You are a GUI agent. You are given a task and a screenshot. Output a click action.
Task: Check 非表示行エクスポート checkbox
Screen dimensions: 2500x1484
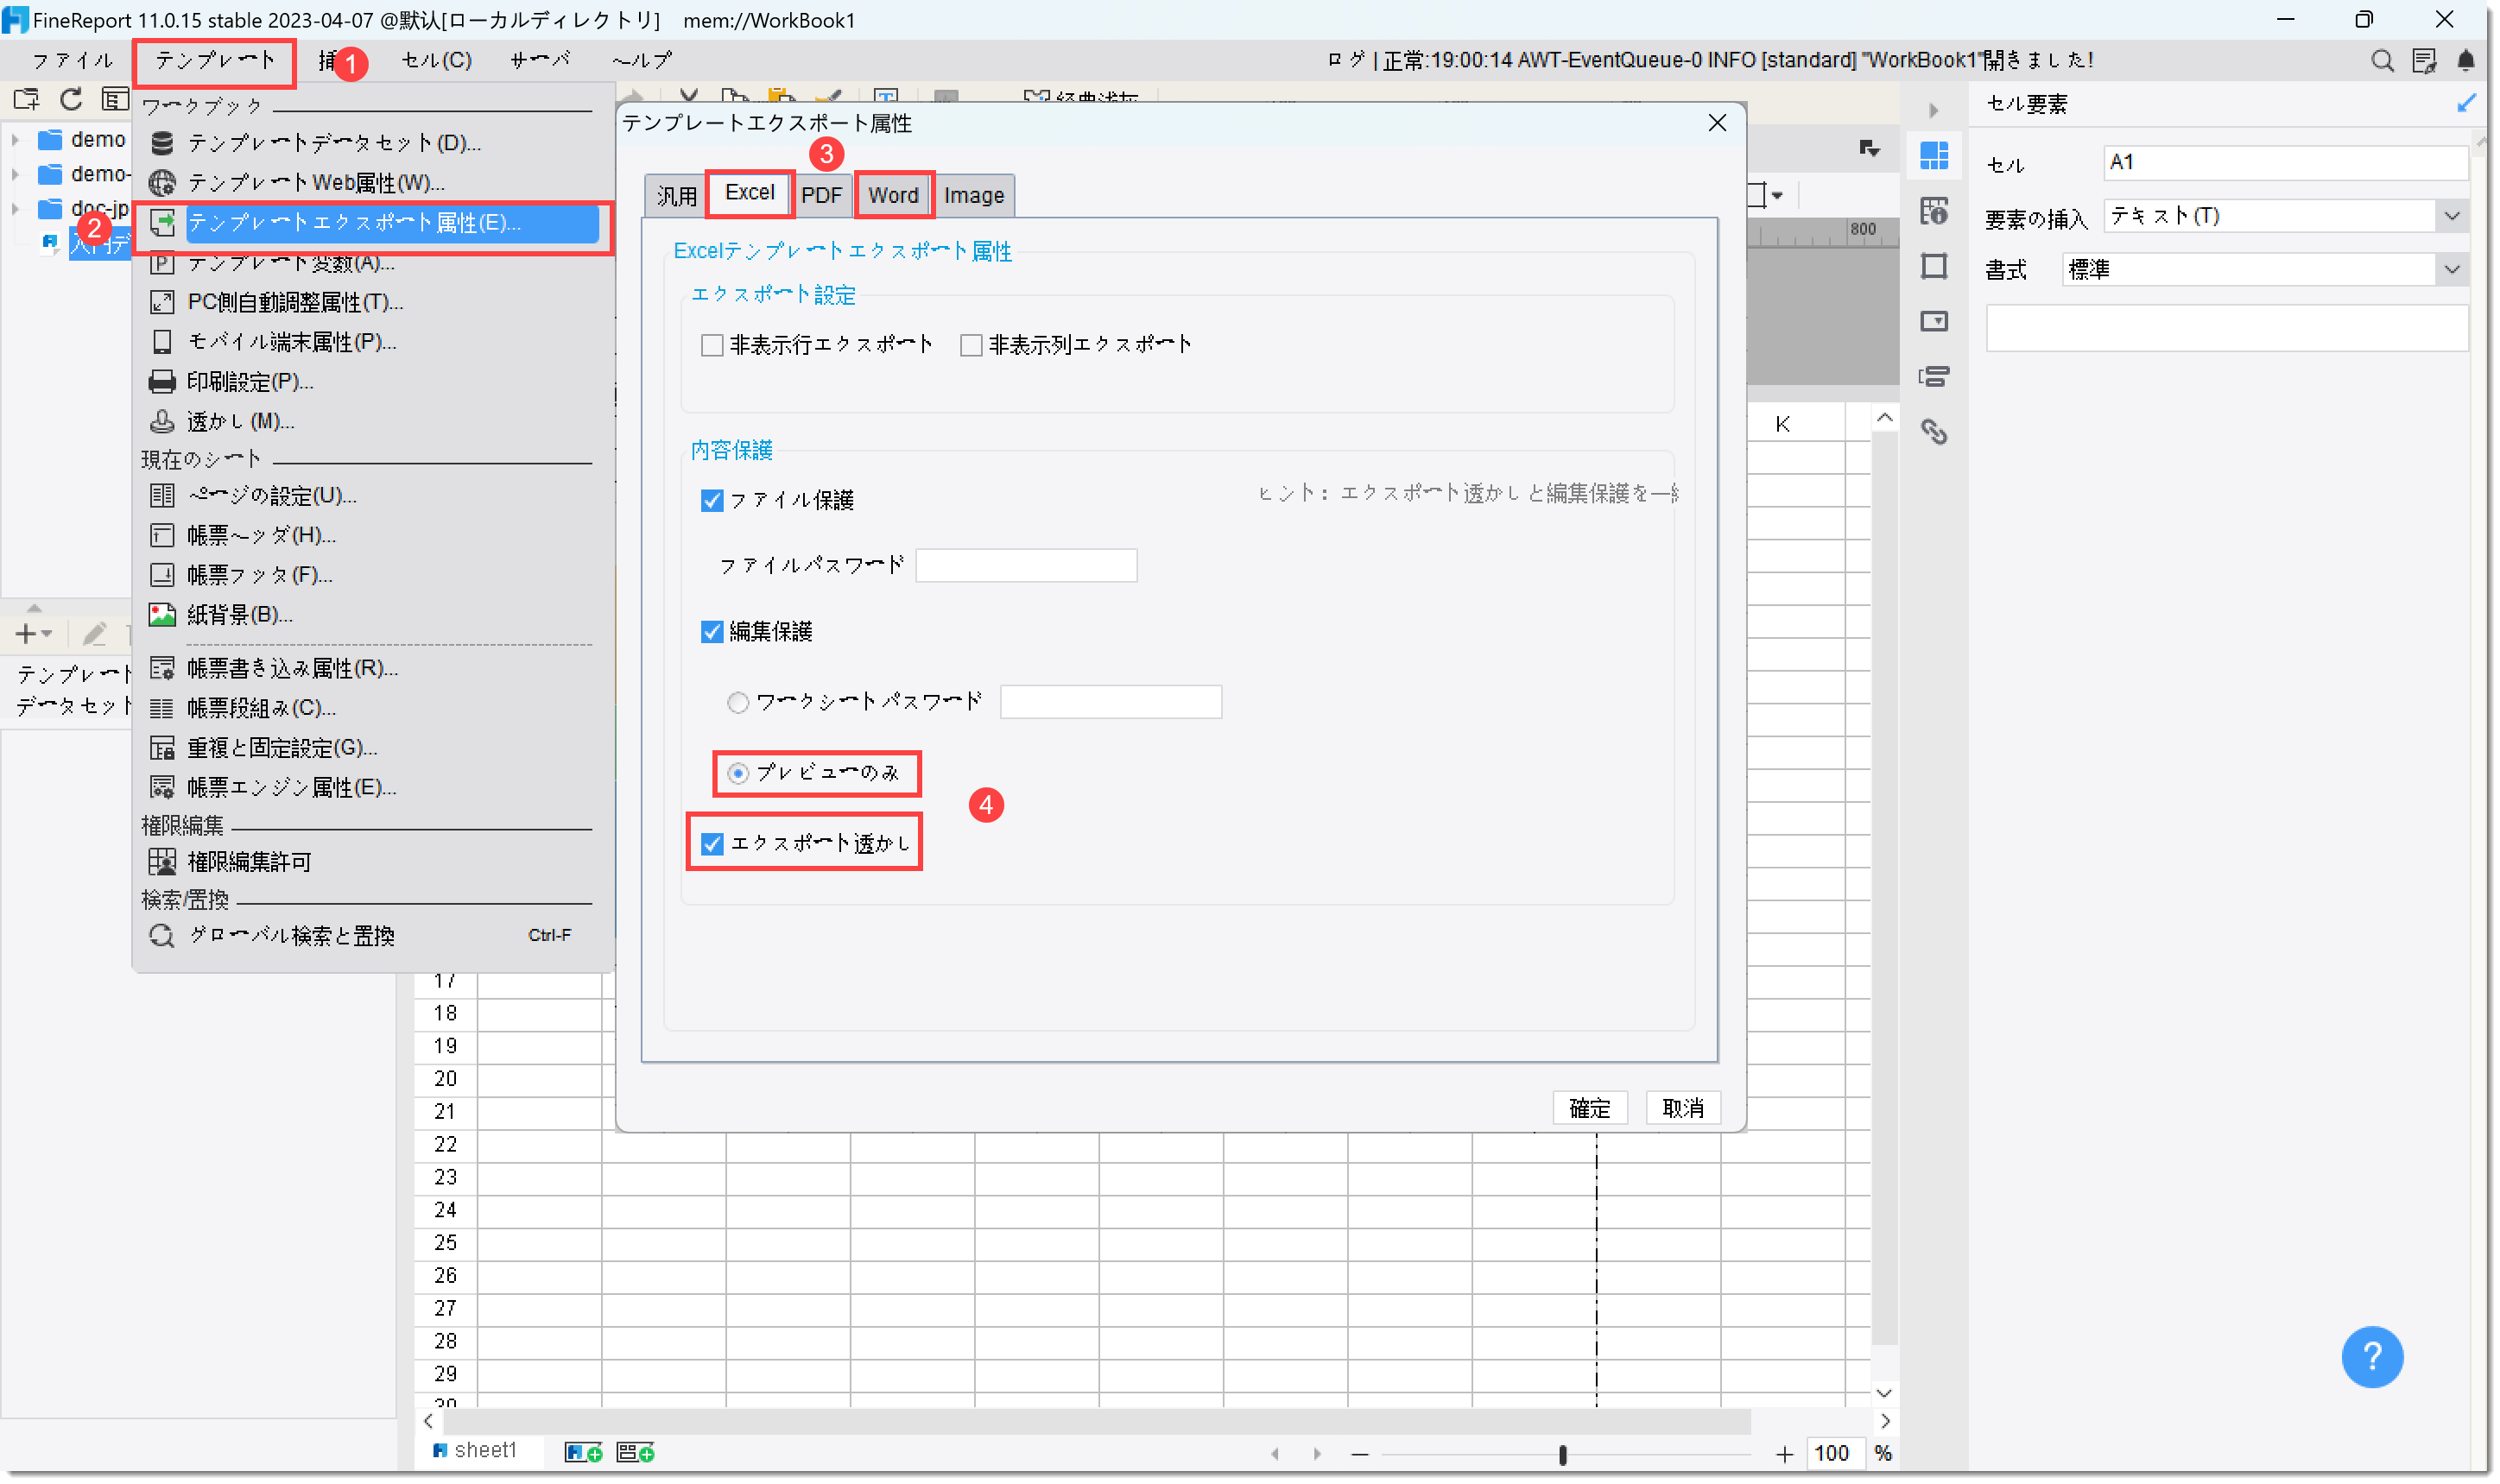(712, 346)
